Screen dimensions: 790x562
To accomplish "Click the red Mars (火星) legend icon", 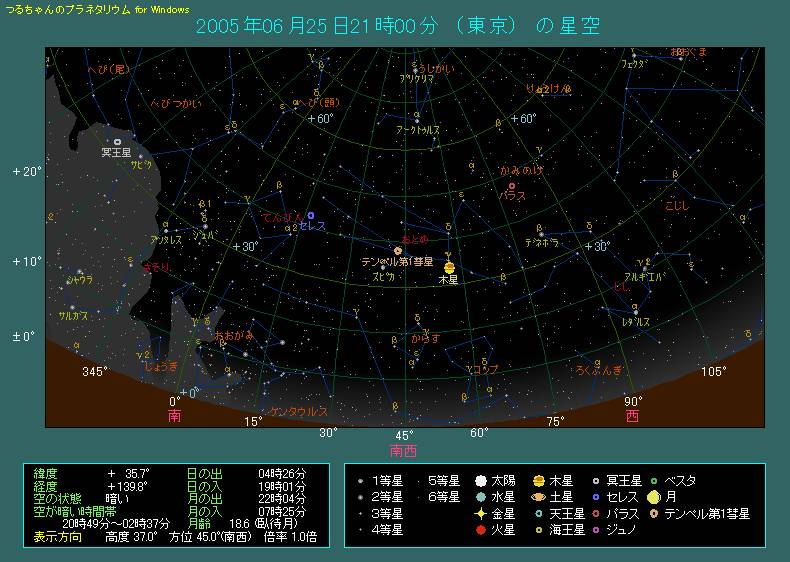I will 481,530.
